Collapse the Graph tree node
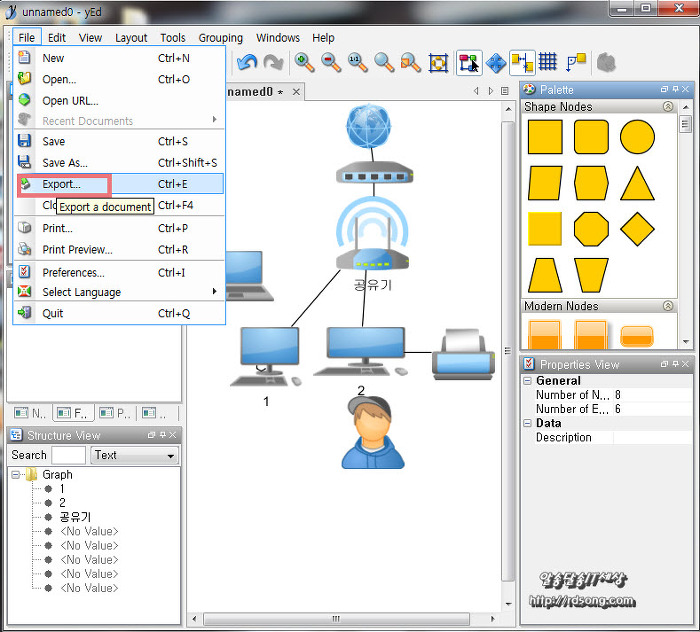 [x=17, y=475]
